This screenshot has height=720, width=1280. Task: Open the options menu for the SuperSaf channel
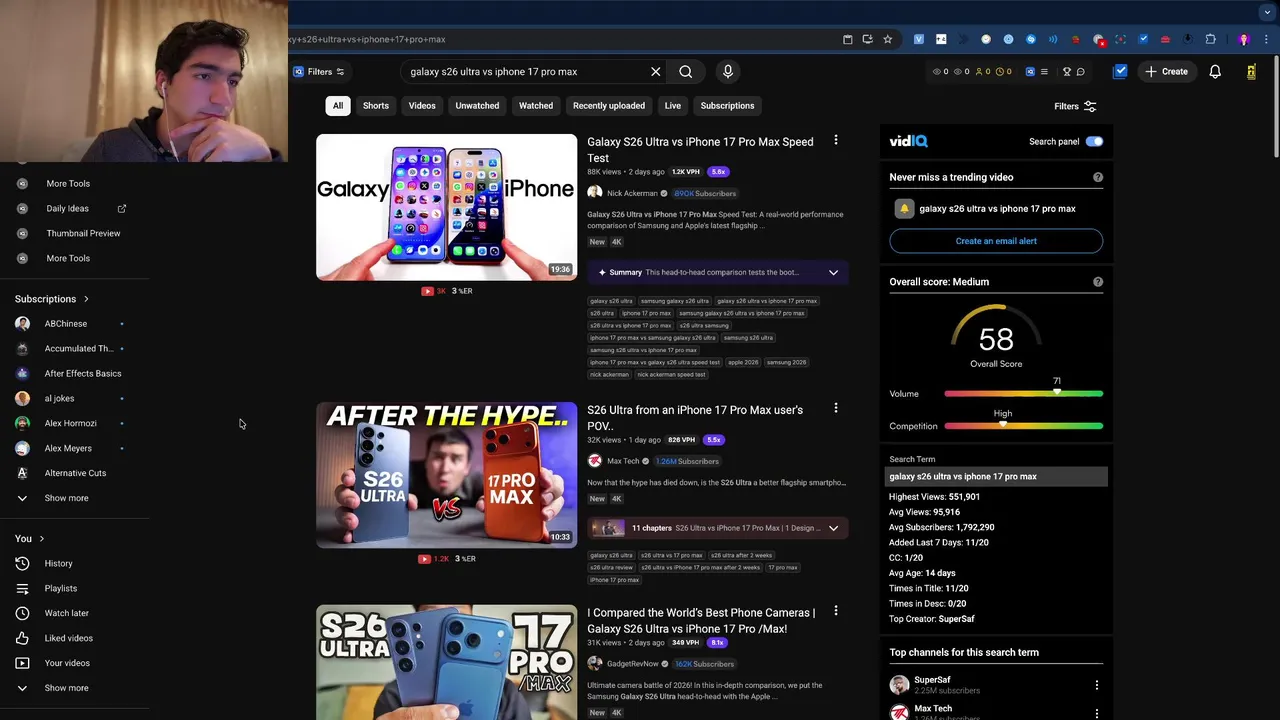tap(1096, 685)
